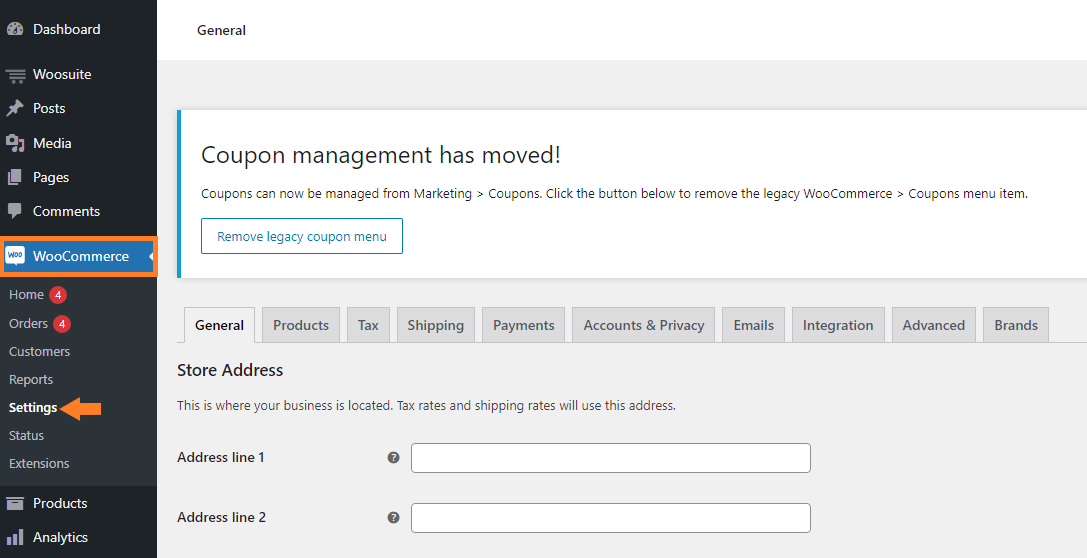Click help icon next to Address line 2
1087x558 pixels.
click(394, 518)
